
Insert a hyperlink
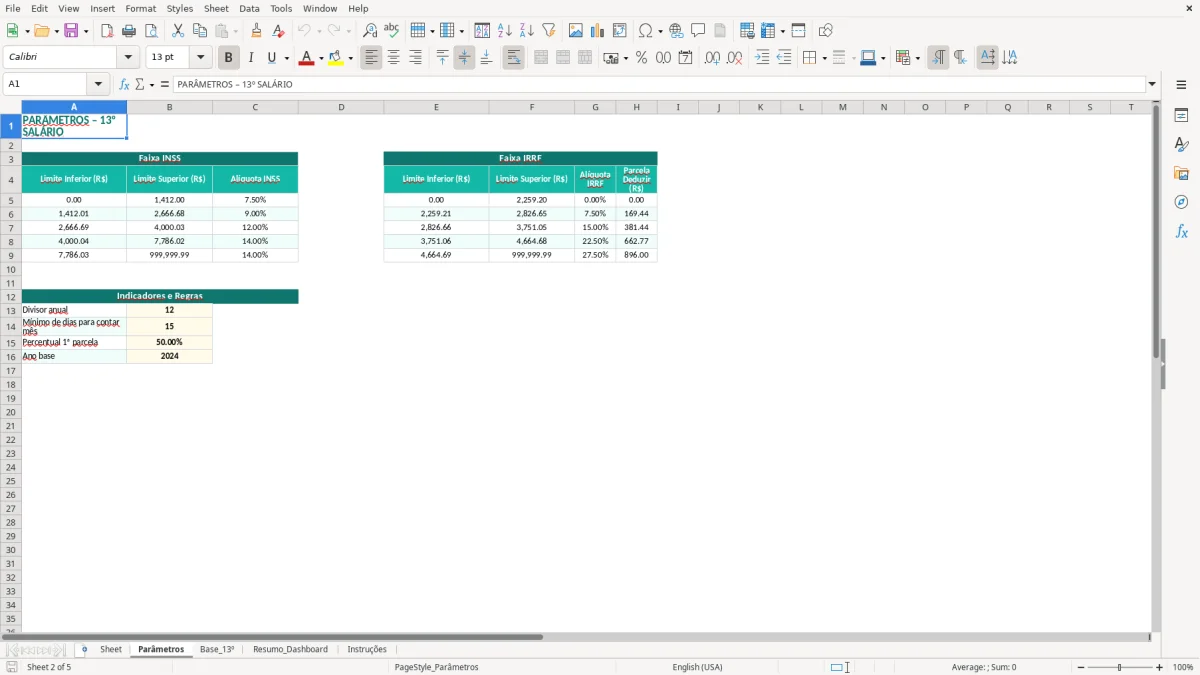pos(677,31)
